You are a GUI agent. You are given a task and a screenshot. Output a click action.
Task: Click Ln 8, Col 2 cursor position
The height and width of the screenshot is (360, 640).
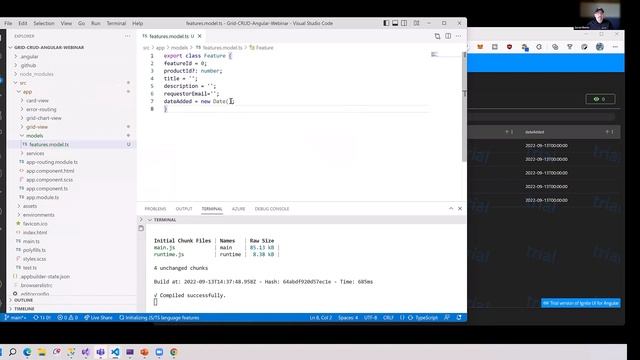coord(320,318)
